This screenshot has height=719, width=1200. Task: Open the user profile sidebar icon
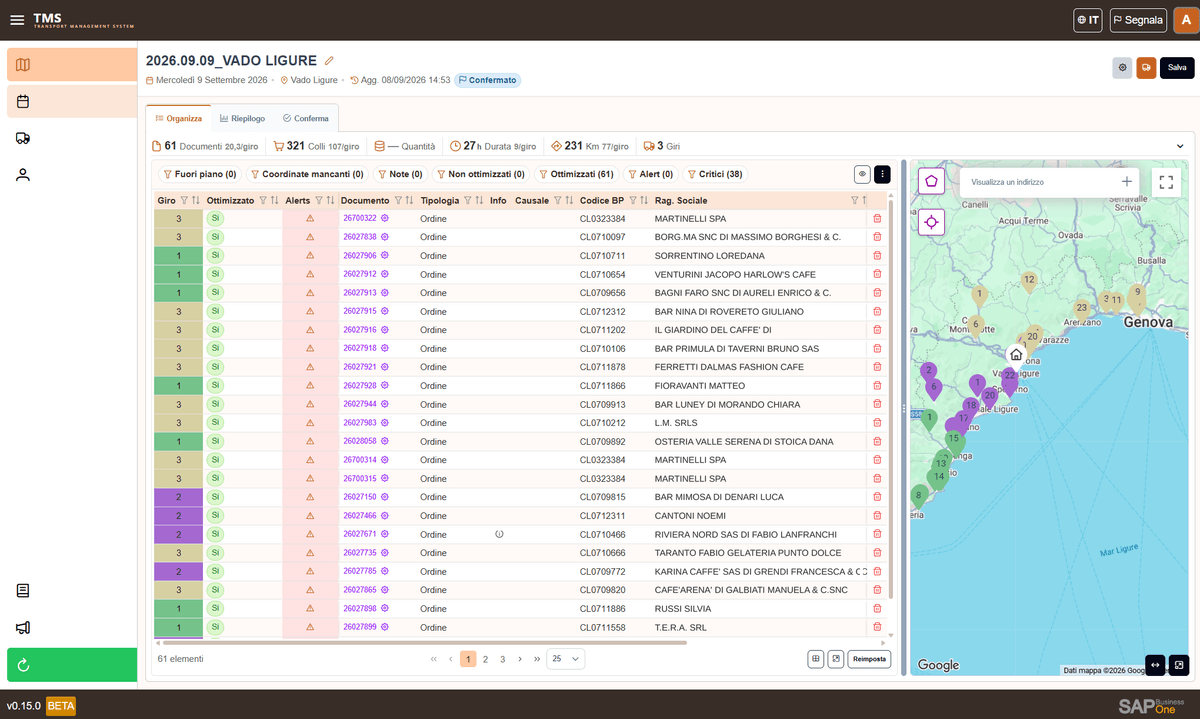pyautogui.click(x=23, y=175)
